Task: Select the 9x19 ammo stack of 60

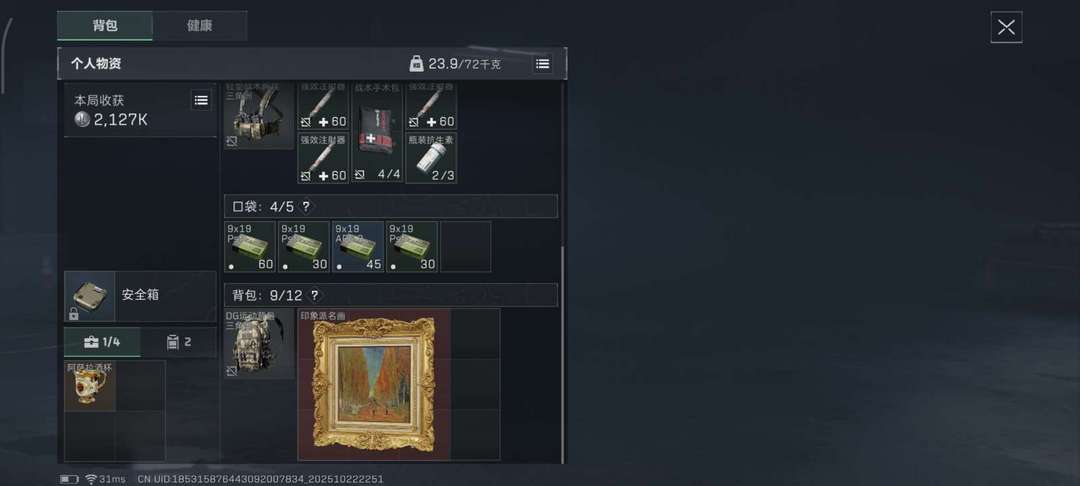Action: 250,246
